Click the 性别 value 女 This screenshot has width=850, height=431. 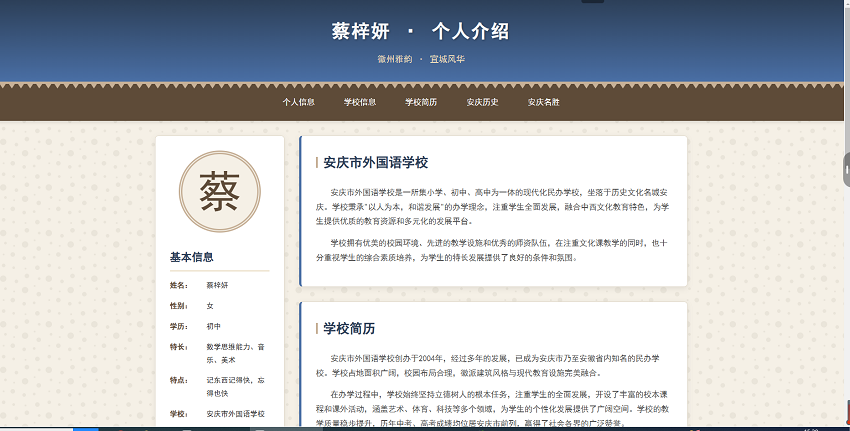point(210,305)
